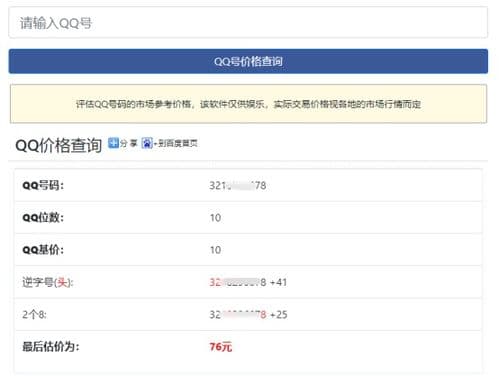The width and height of the screenshot is (499, 376).
Task: Click the QQ价格查询 heading
Action: coord(58,145)
